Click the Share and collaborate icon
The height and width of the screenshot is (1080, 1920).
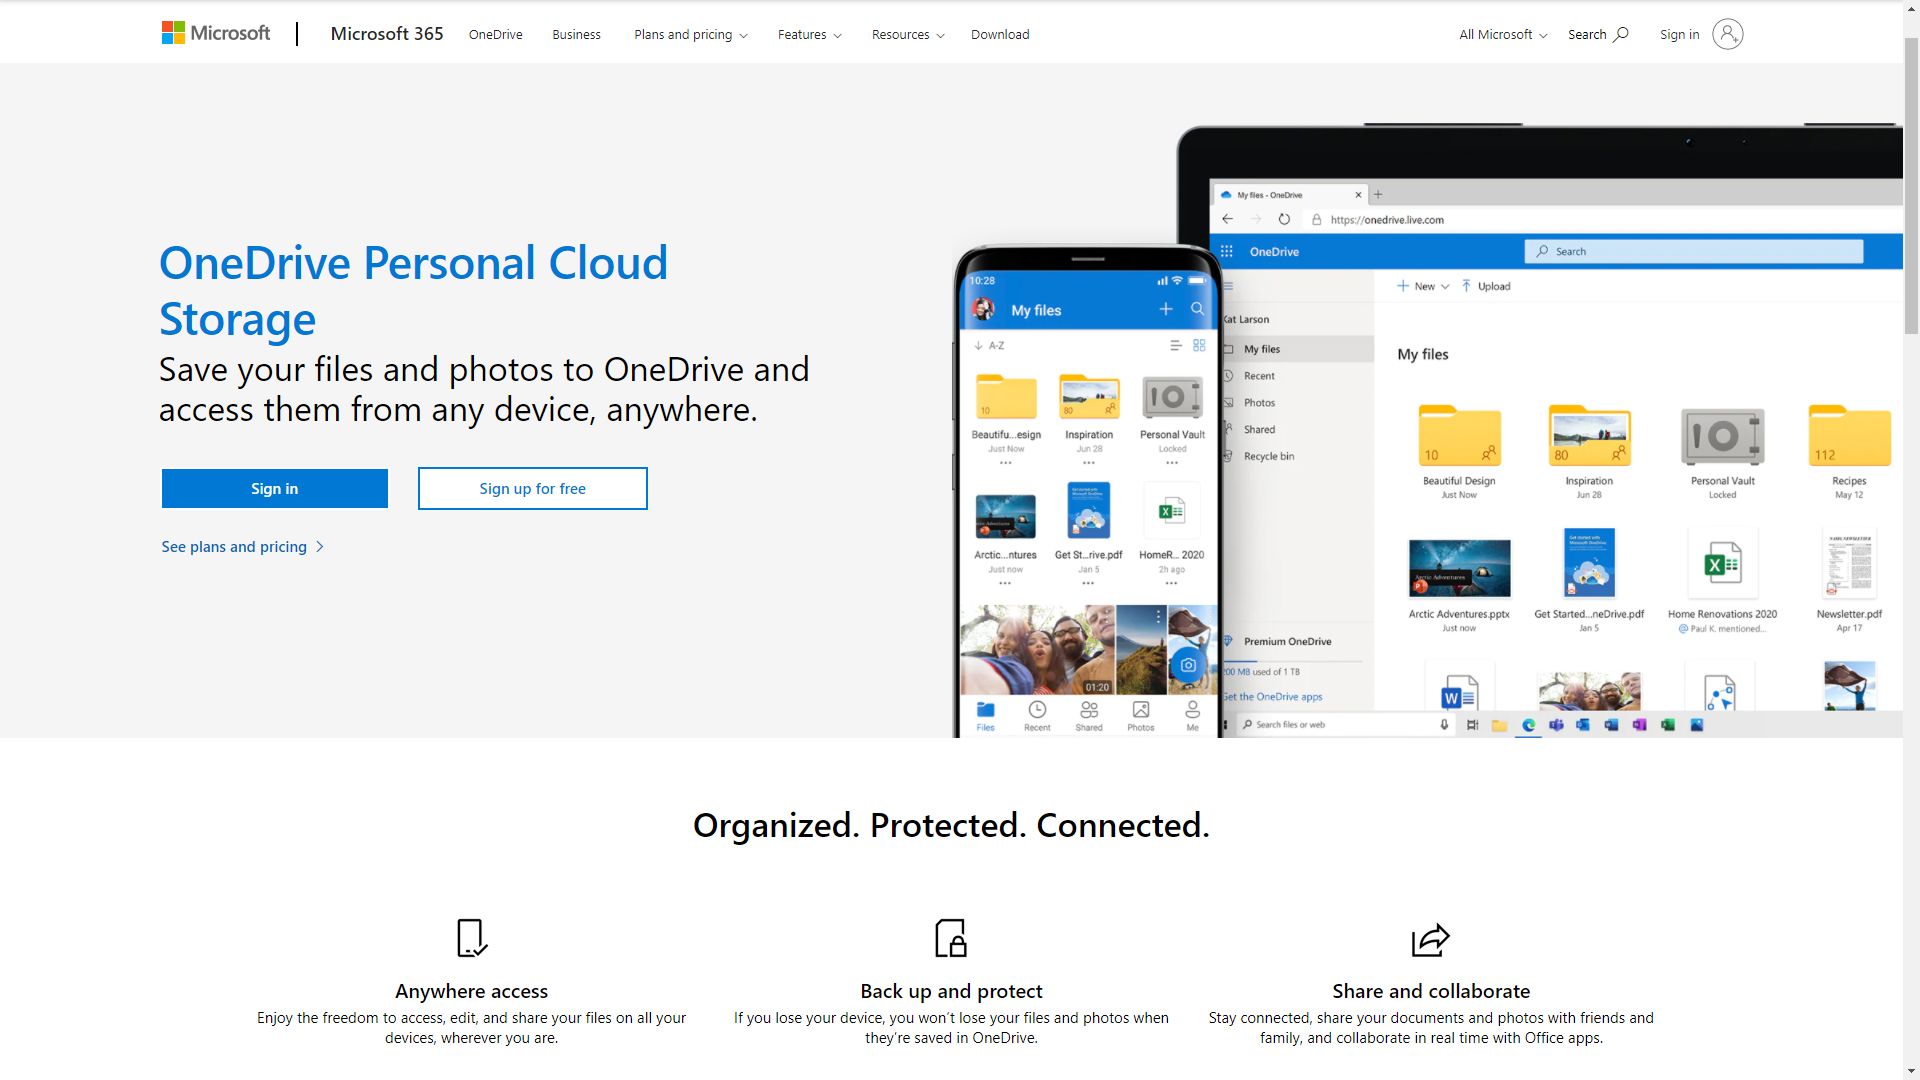click(x=1431, y=939)
